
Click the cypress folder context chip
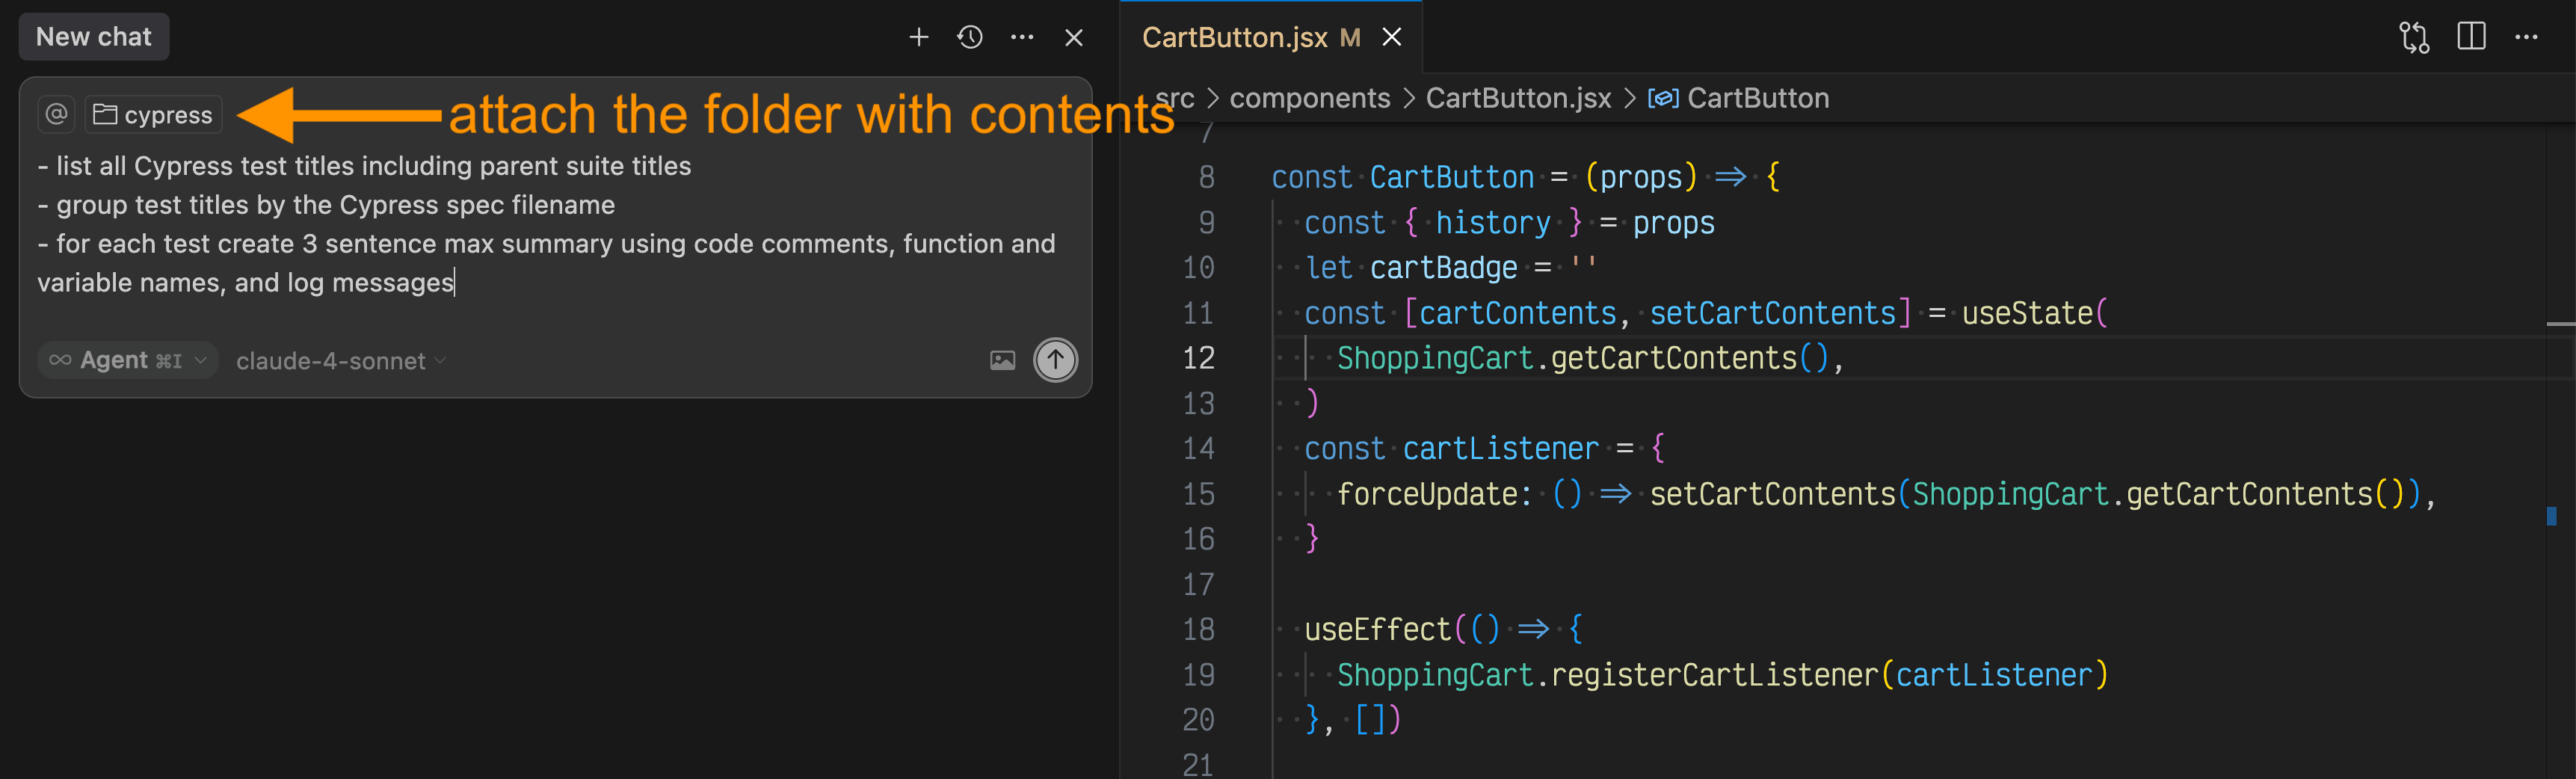(153, 115)
